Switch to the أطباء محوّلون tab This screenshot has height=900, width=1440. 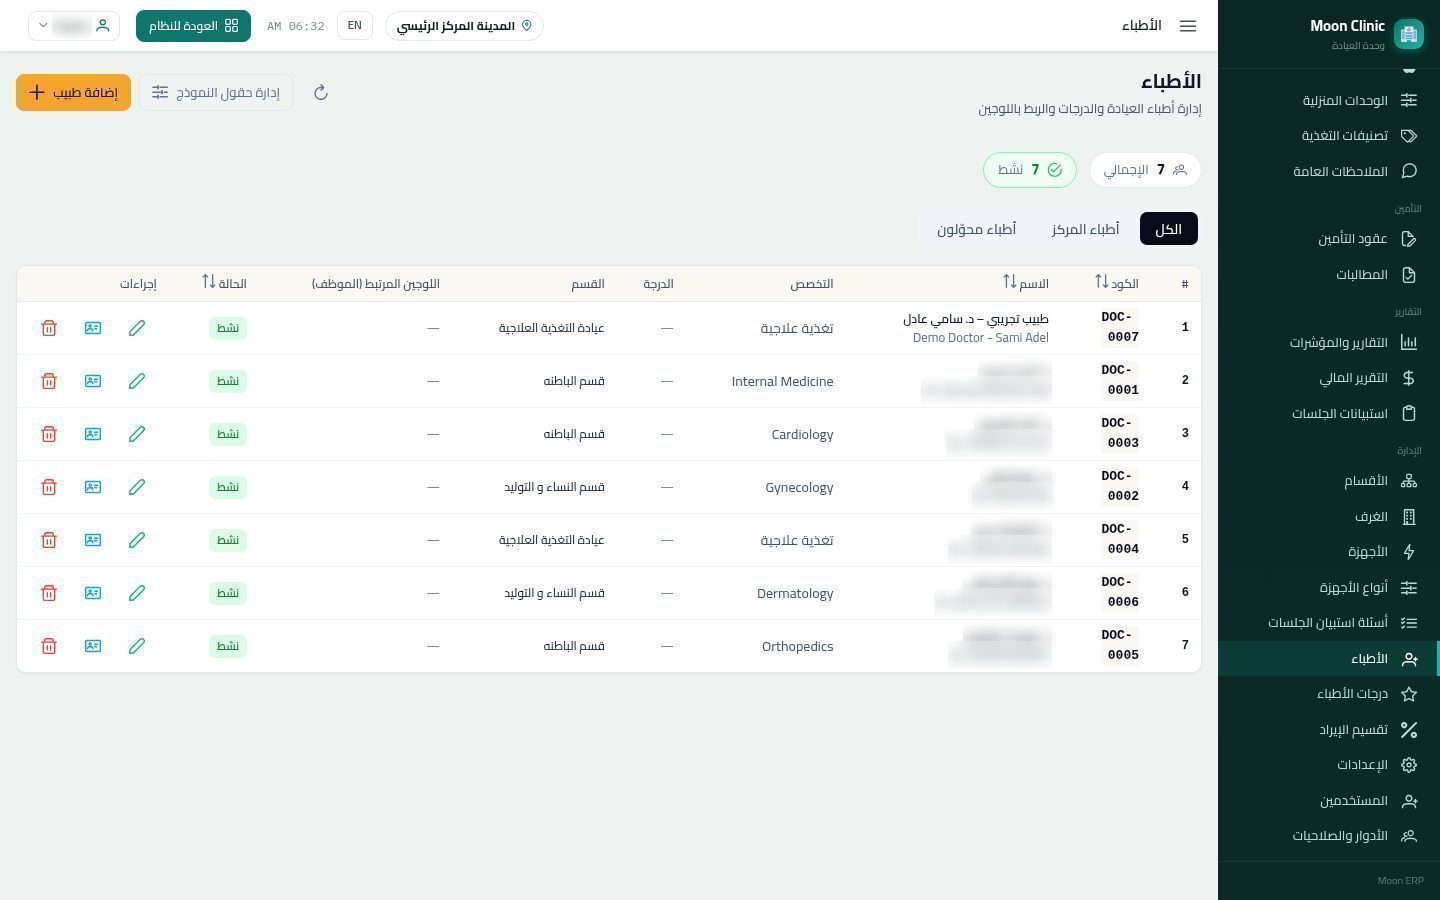click(x=976, y=229)
